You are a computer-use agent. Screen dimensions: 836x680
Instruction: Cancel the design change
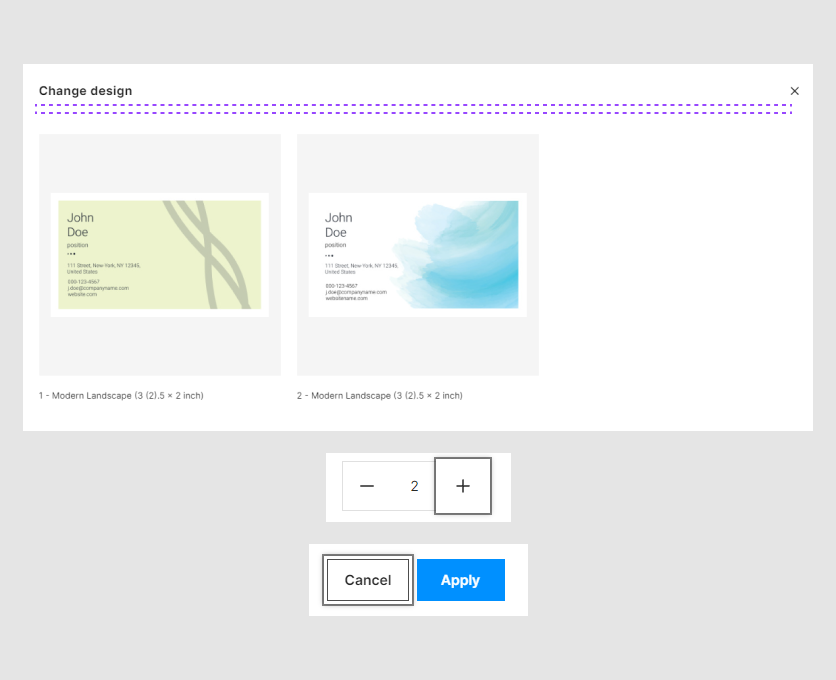368,580
